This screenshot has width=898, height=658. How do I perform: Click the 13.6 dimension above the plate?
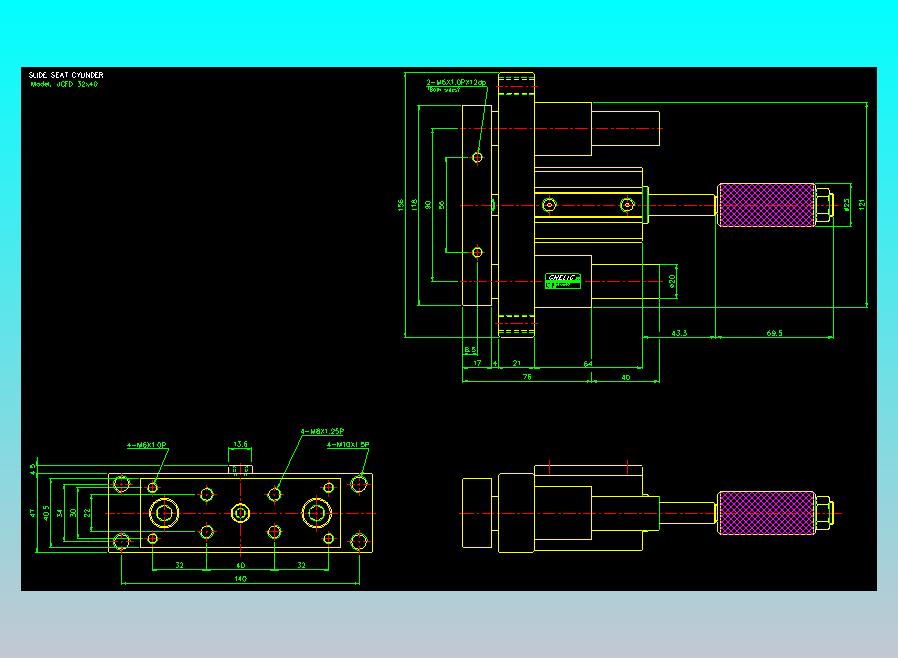click(x=241, y=444)
